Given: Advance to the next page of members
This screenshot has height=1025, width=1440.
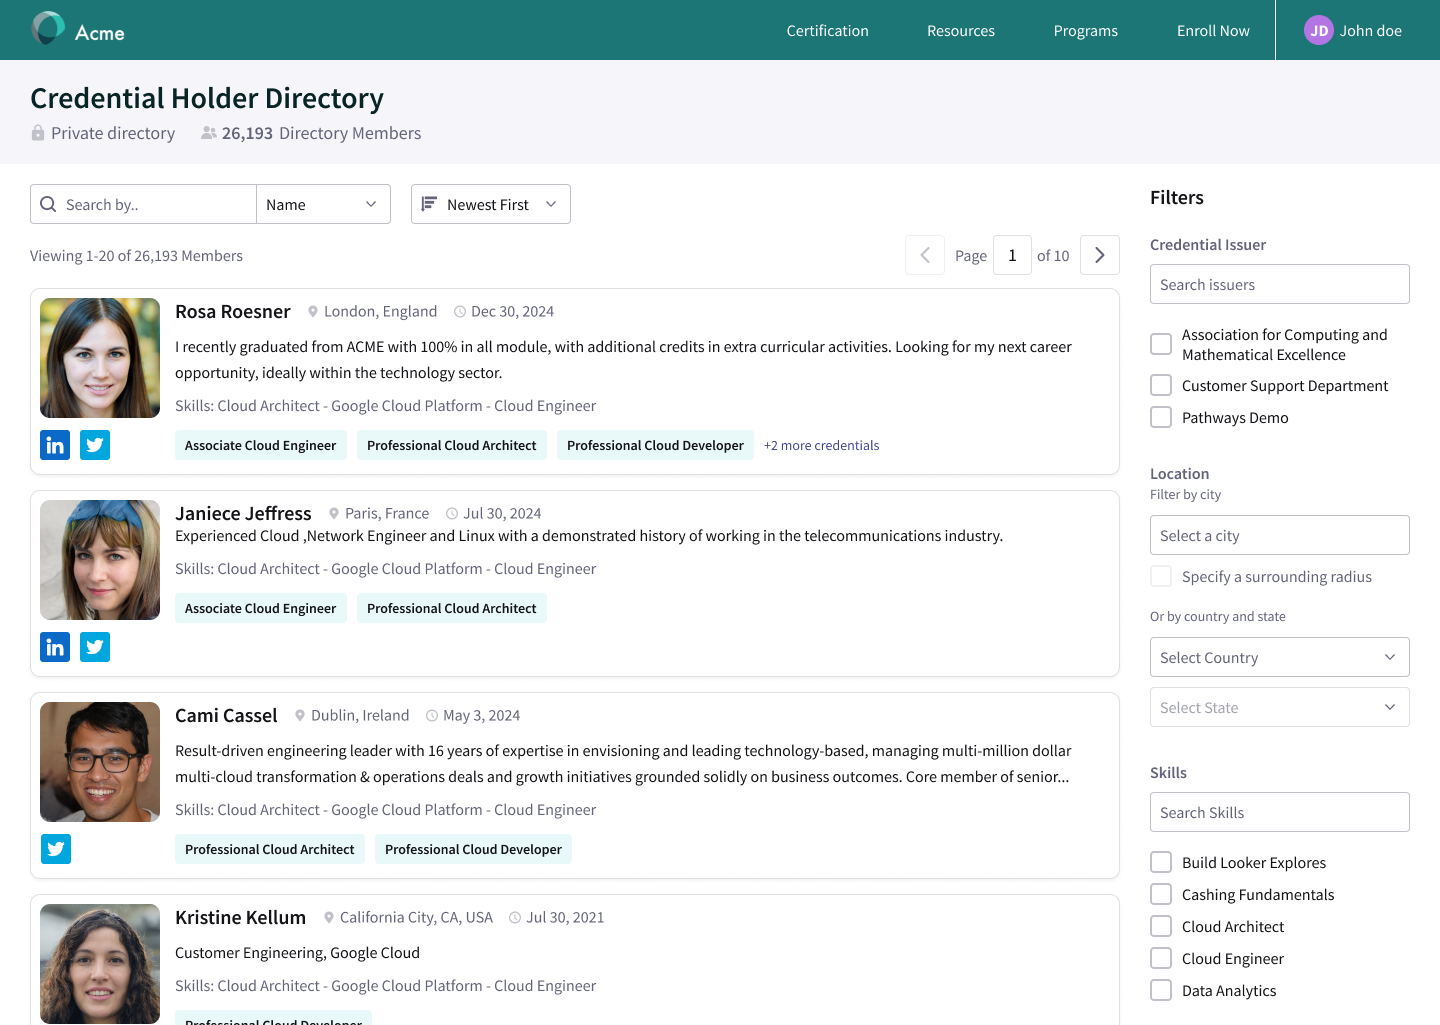Looking at the screenshot, I should [x=1100, y=255].
